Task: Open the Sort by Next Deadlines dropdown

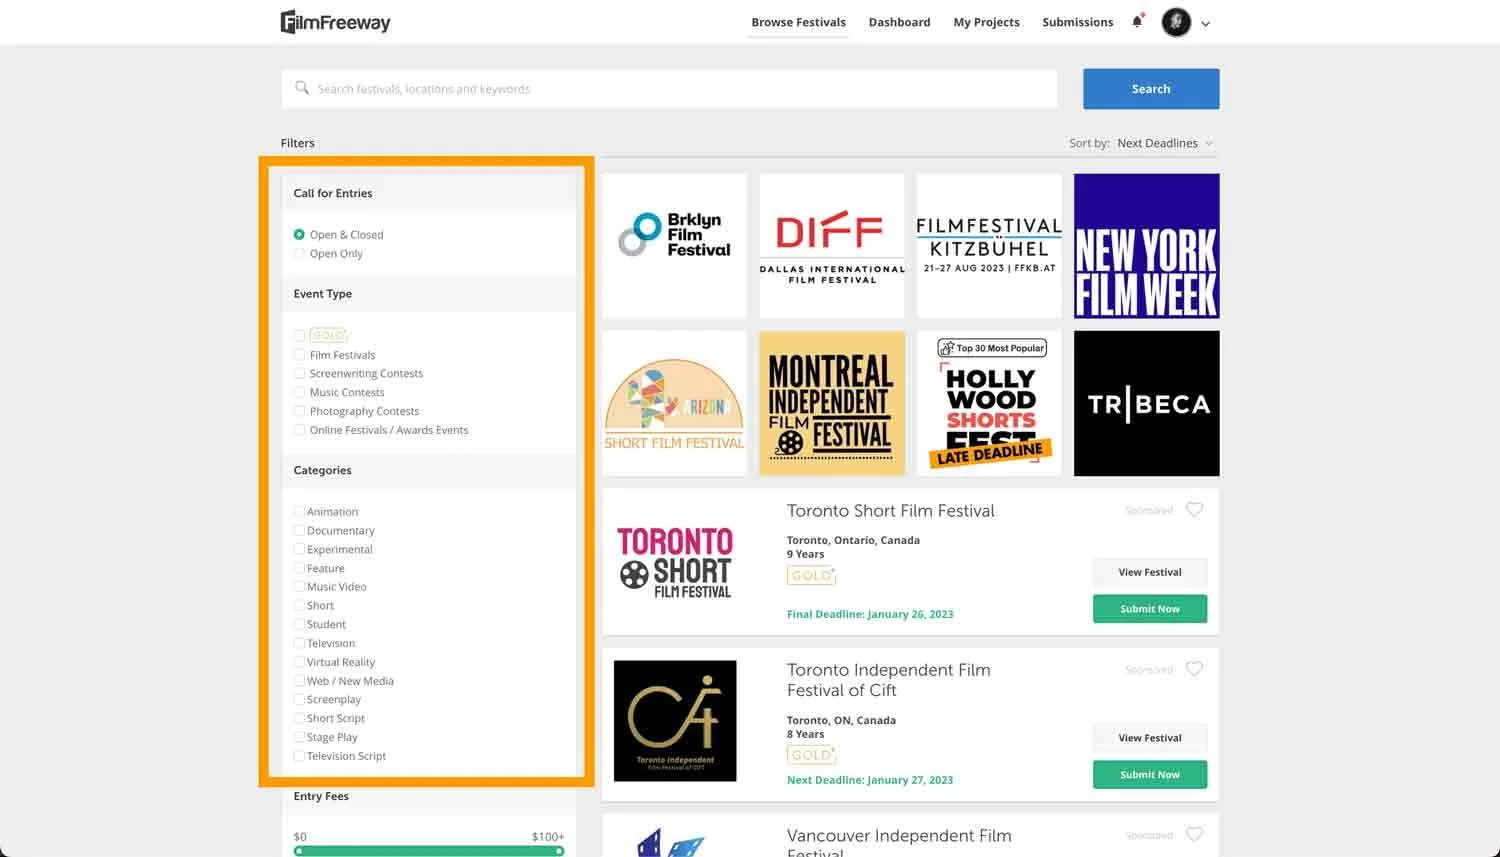Action: 1163,143
